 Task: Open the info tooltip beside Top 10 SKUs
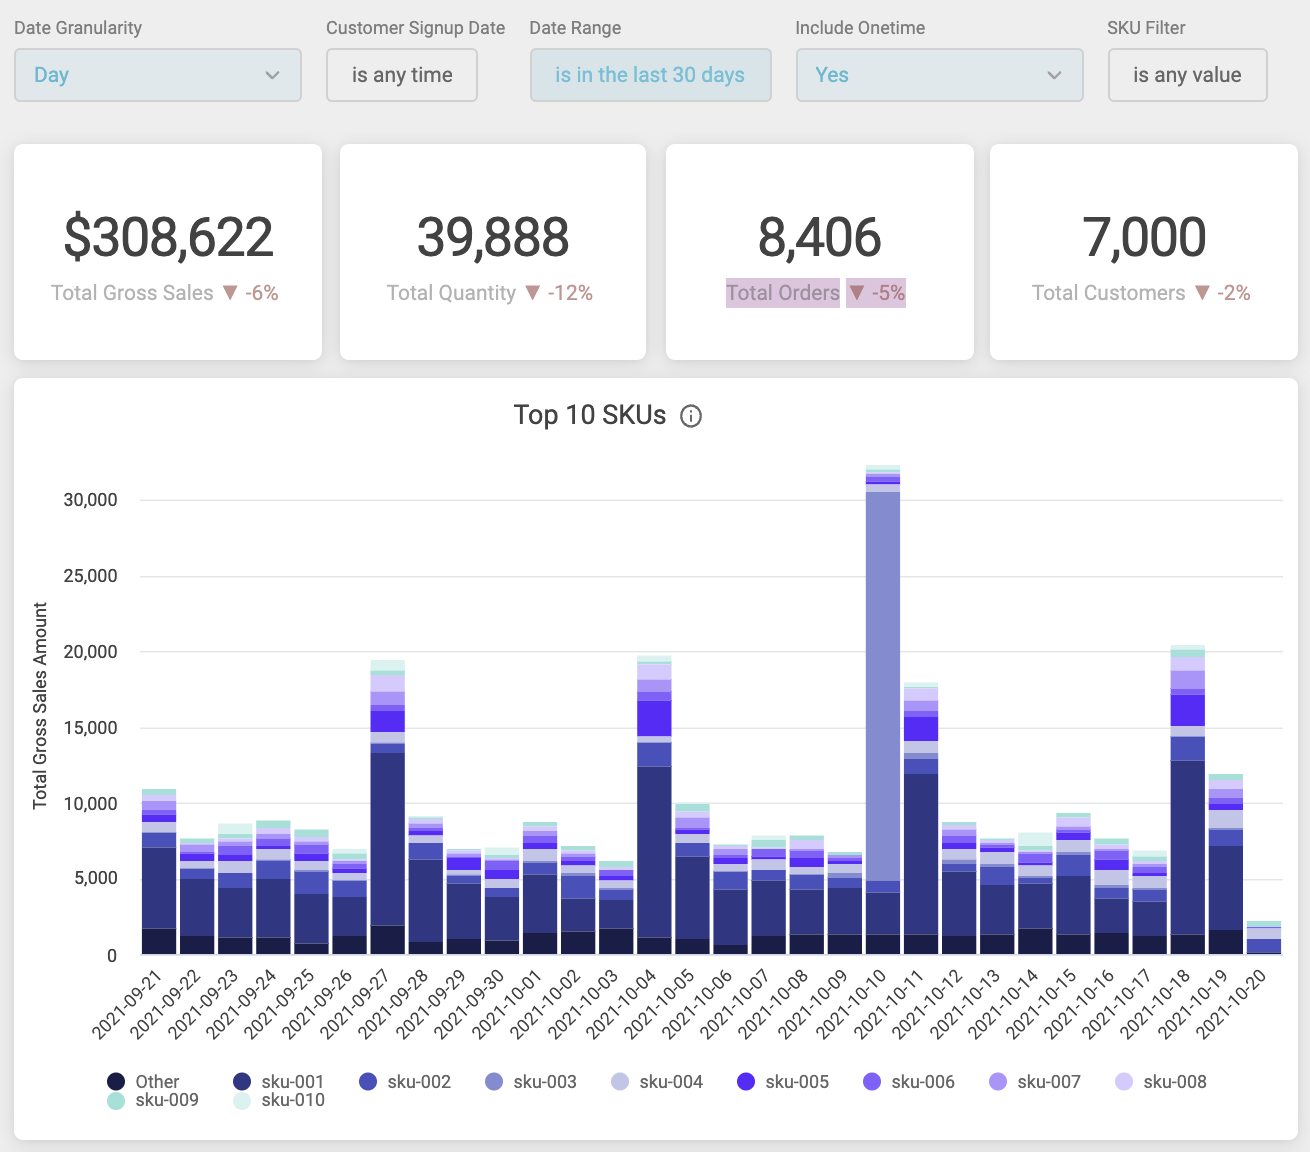(x=691, y=416)
